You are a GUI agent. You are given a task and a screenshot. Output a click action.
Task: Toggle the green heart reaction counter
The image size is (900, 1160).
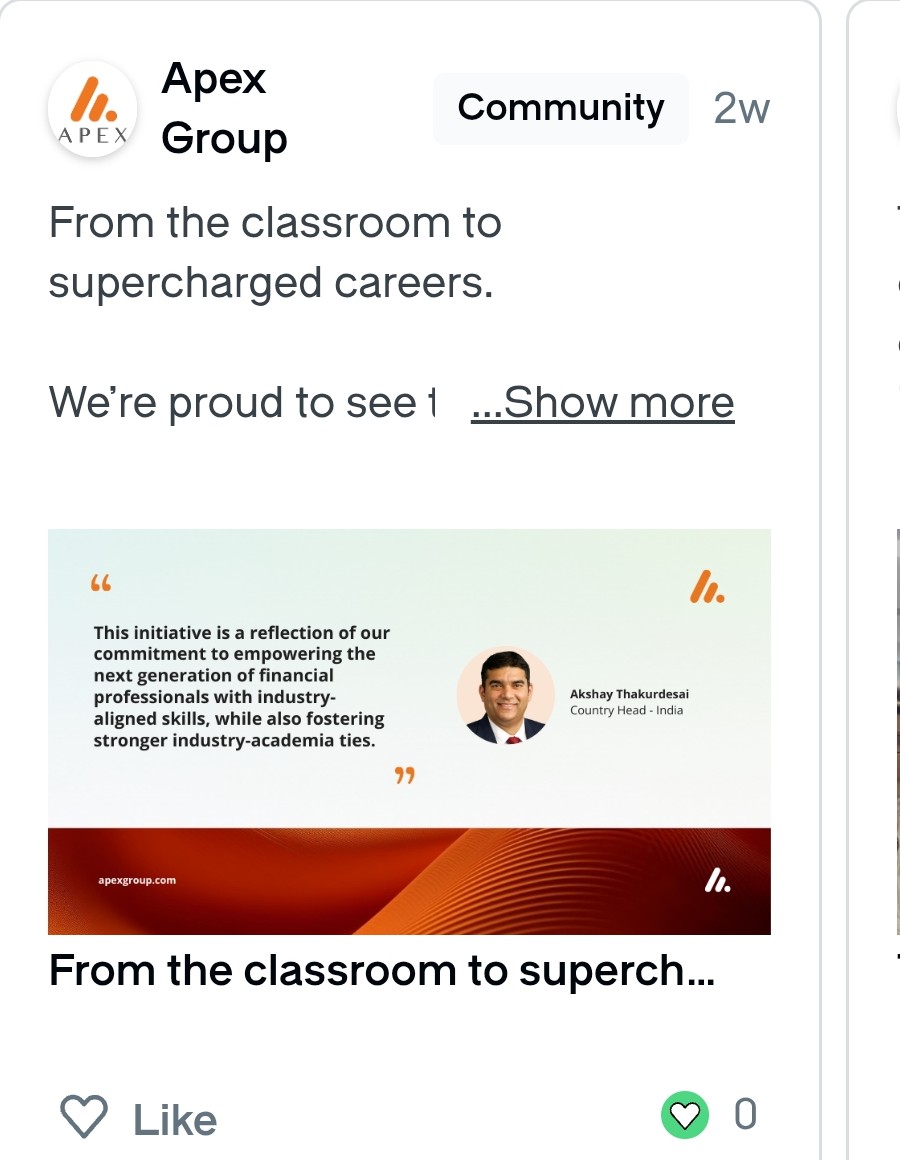click(x=684, y=1114)
